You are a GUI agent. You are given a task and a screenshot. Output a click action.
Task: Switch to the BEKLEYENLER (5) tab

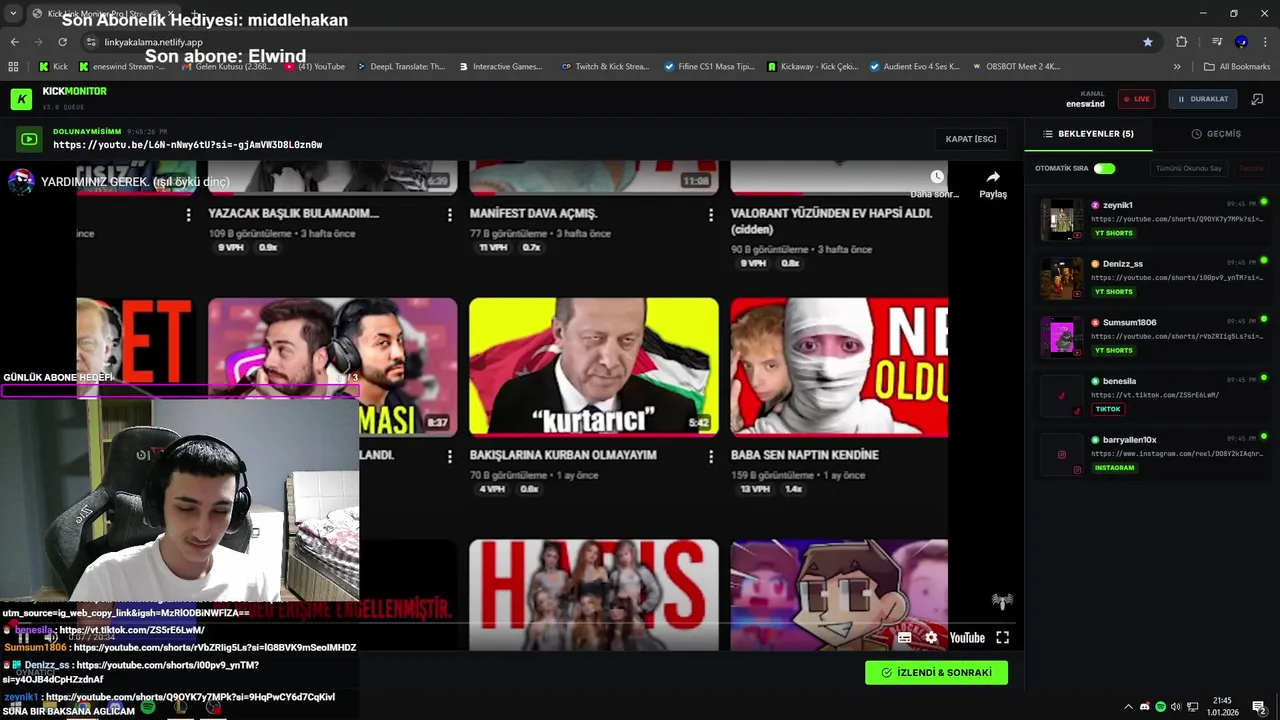pos(1088,133)
